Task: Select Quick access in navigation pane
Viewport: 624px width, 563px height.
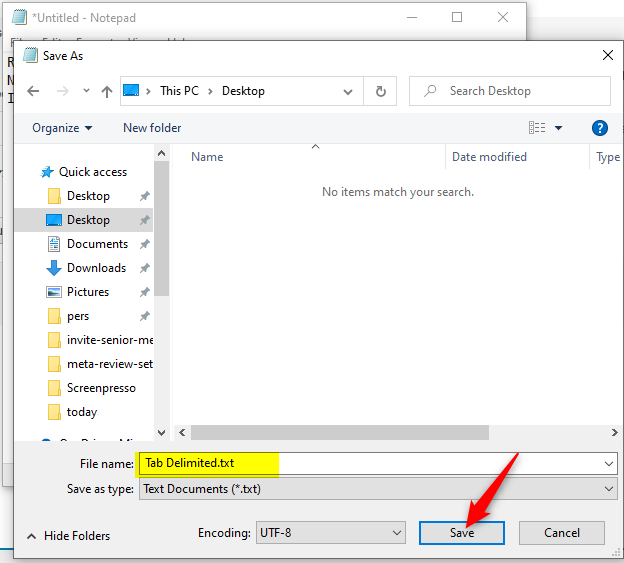Action: tap(93, 172)
